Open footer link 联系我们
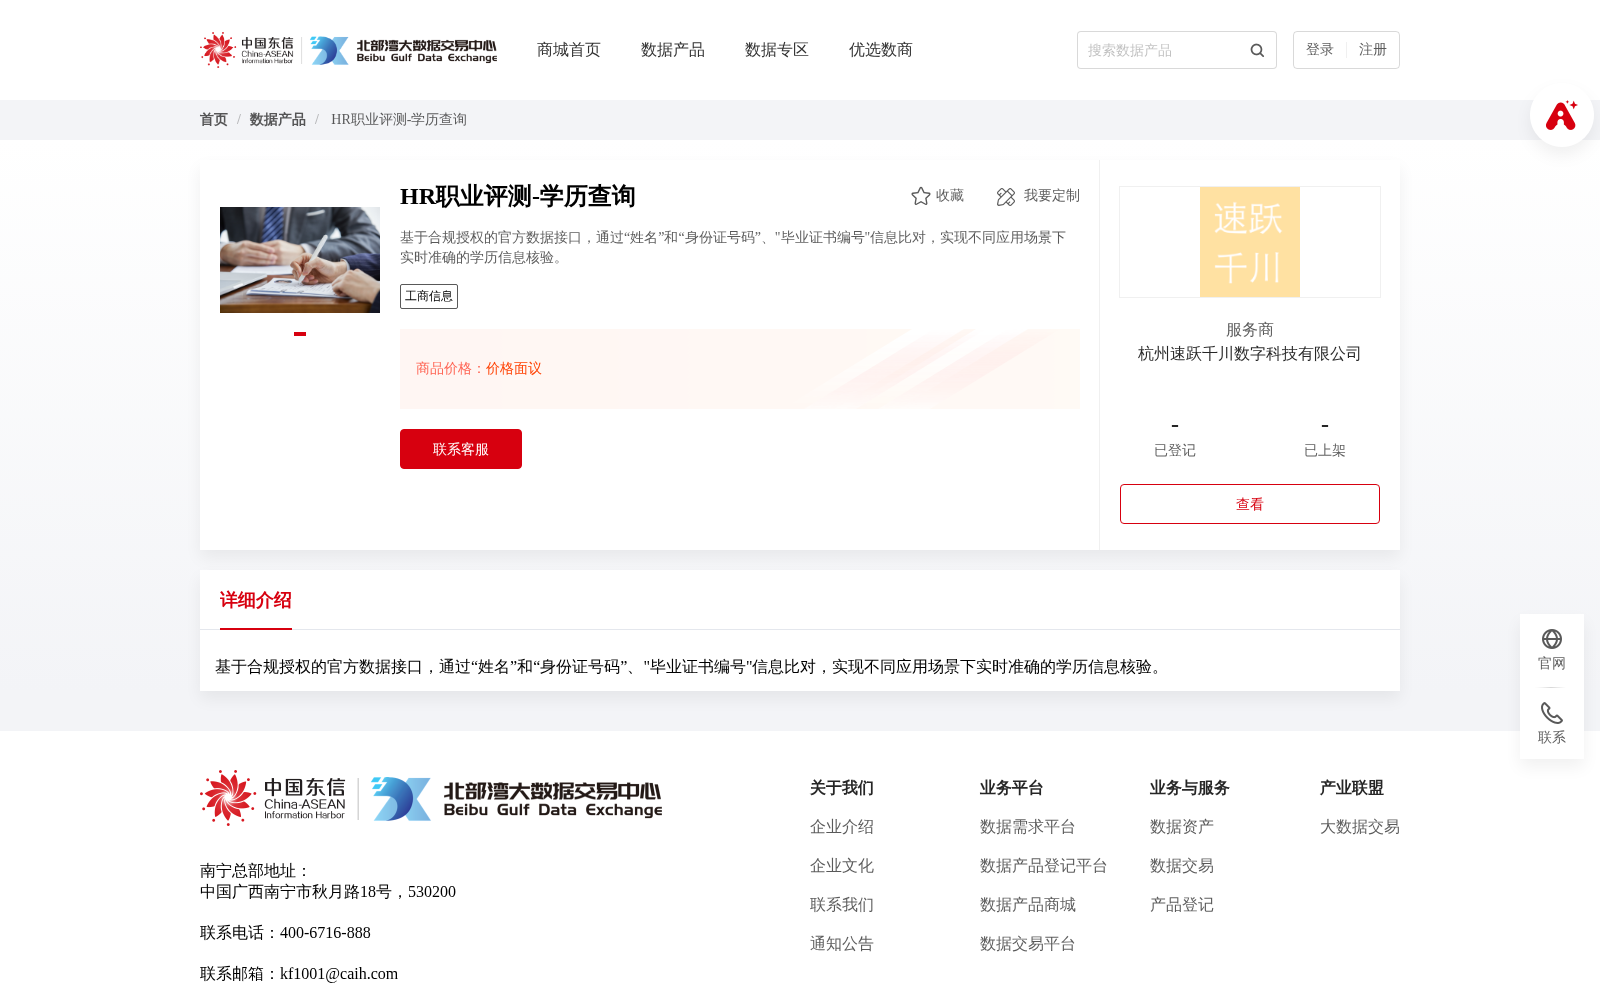1600x1000 pixels. click(x=842, y=905)
